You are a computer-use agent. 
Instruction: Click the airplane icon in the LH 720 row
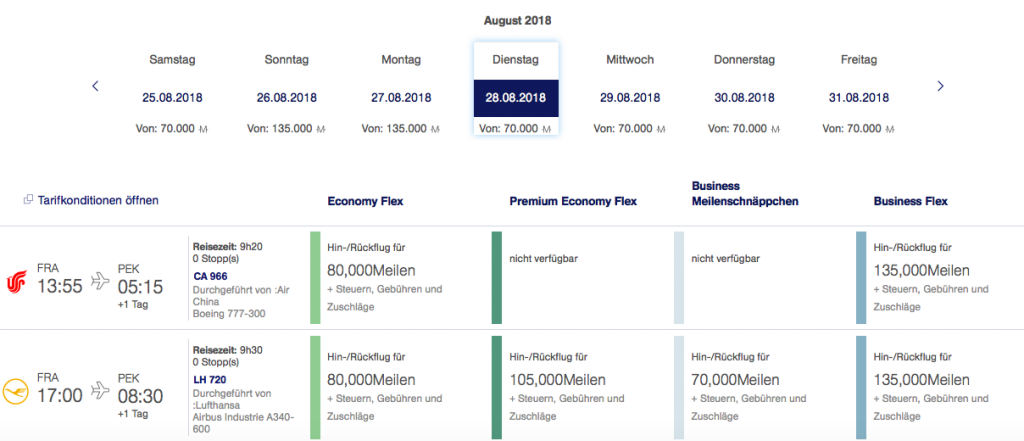100,388
